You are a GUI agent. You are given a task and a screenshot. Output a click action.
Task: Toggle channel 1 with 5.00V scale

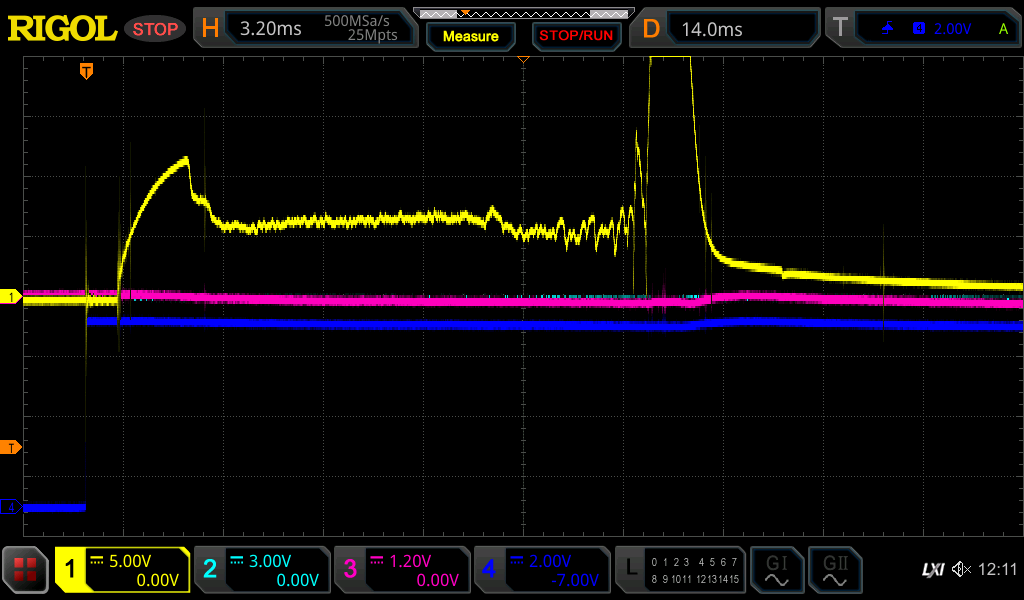(x=122, y=570)
